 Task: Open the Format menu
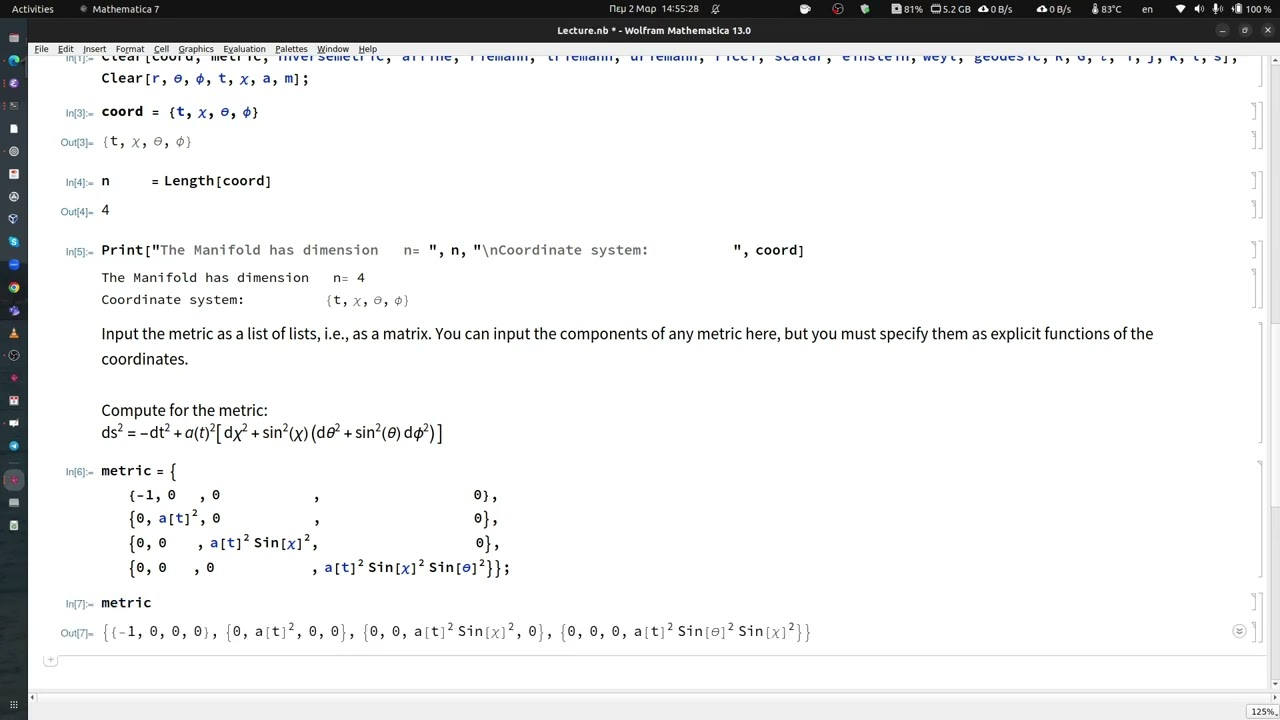pyautogui.click(x=129, y=49)
